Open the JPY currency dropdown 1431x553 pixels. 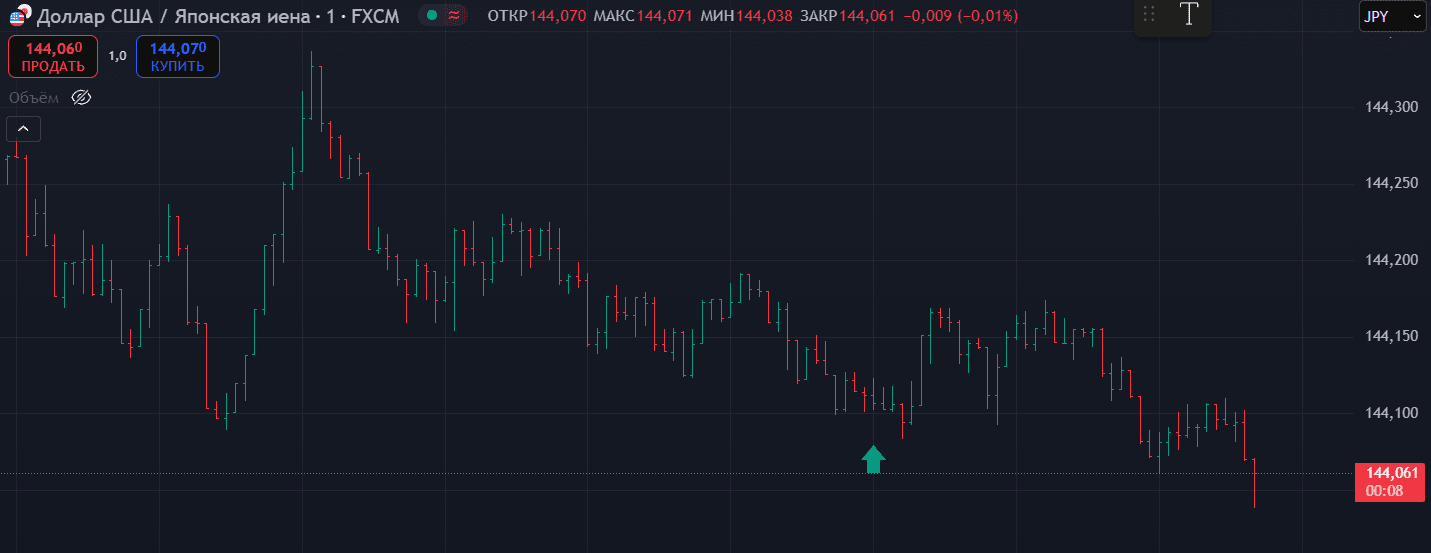click(x=1391, y=16)
